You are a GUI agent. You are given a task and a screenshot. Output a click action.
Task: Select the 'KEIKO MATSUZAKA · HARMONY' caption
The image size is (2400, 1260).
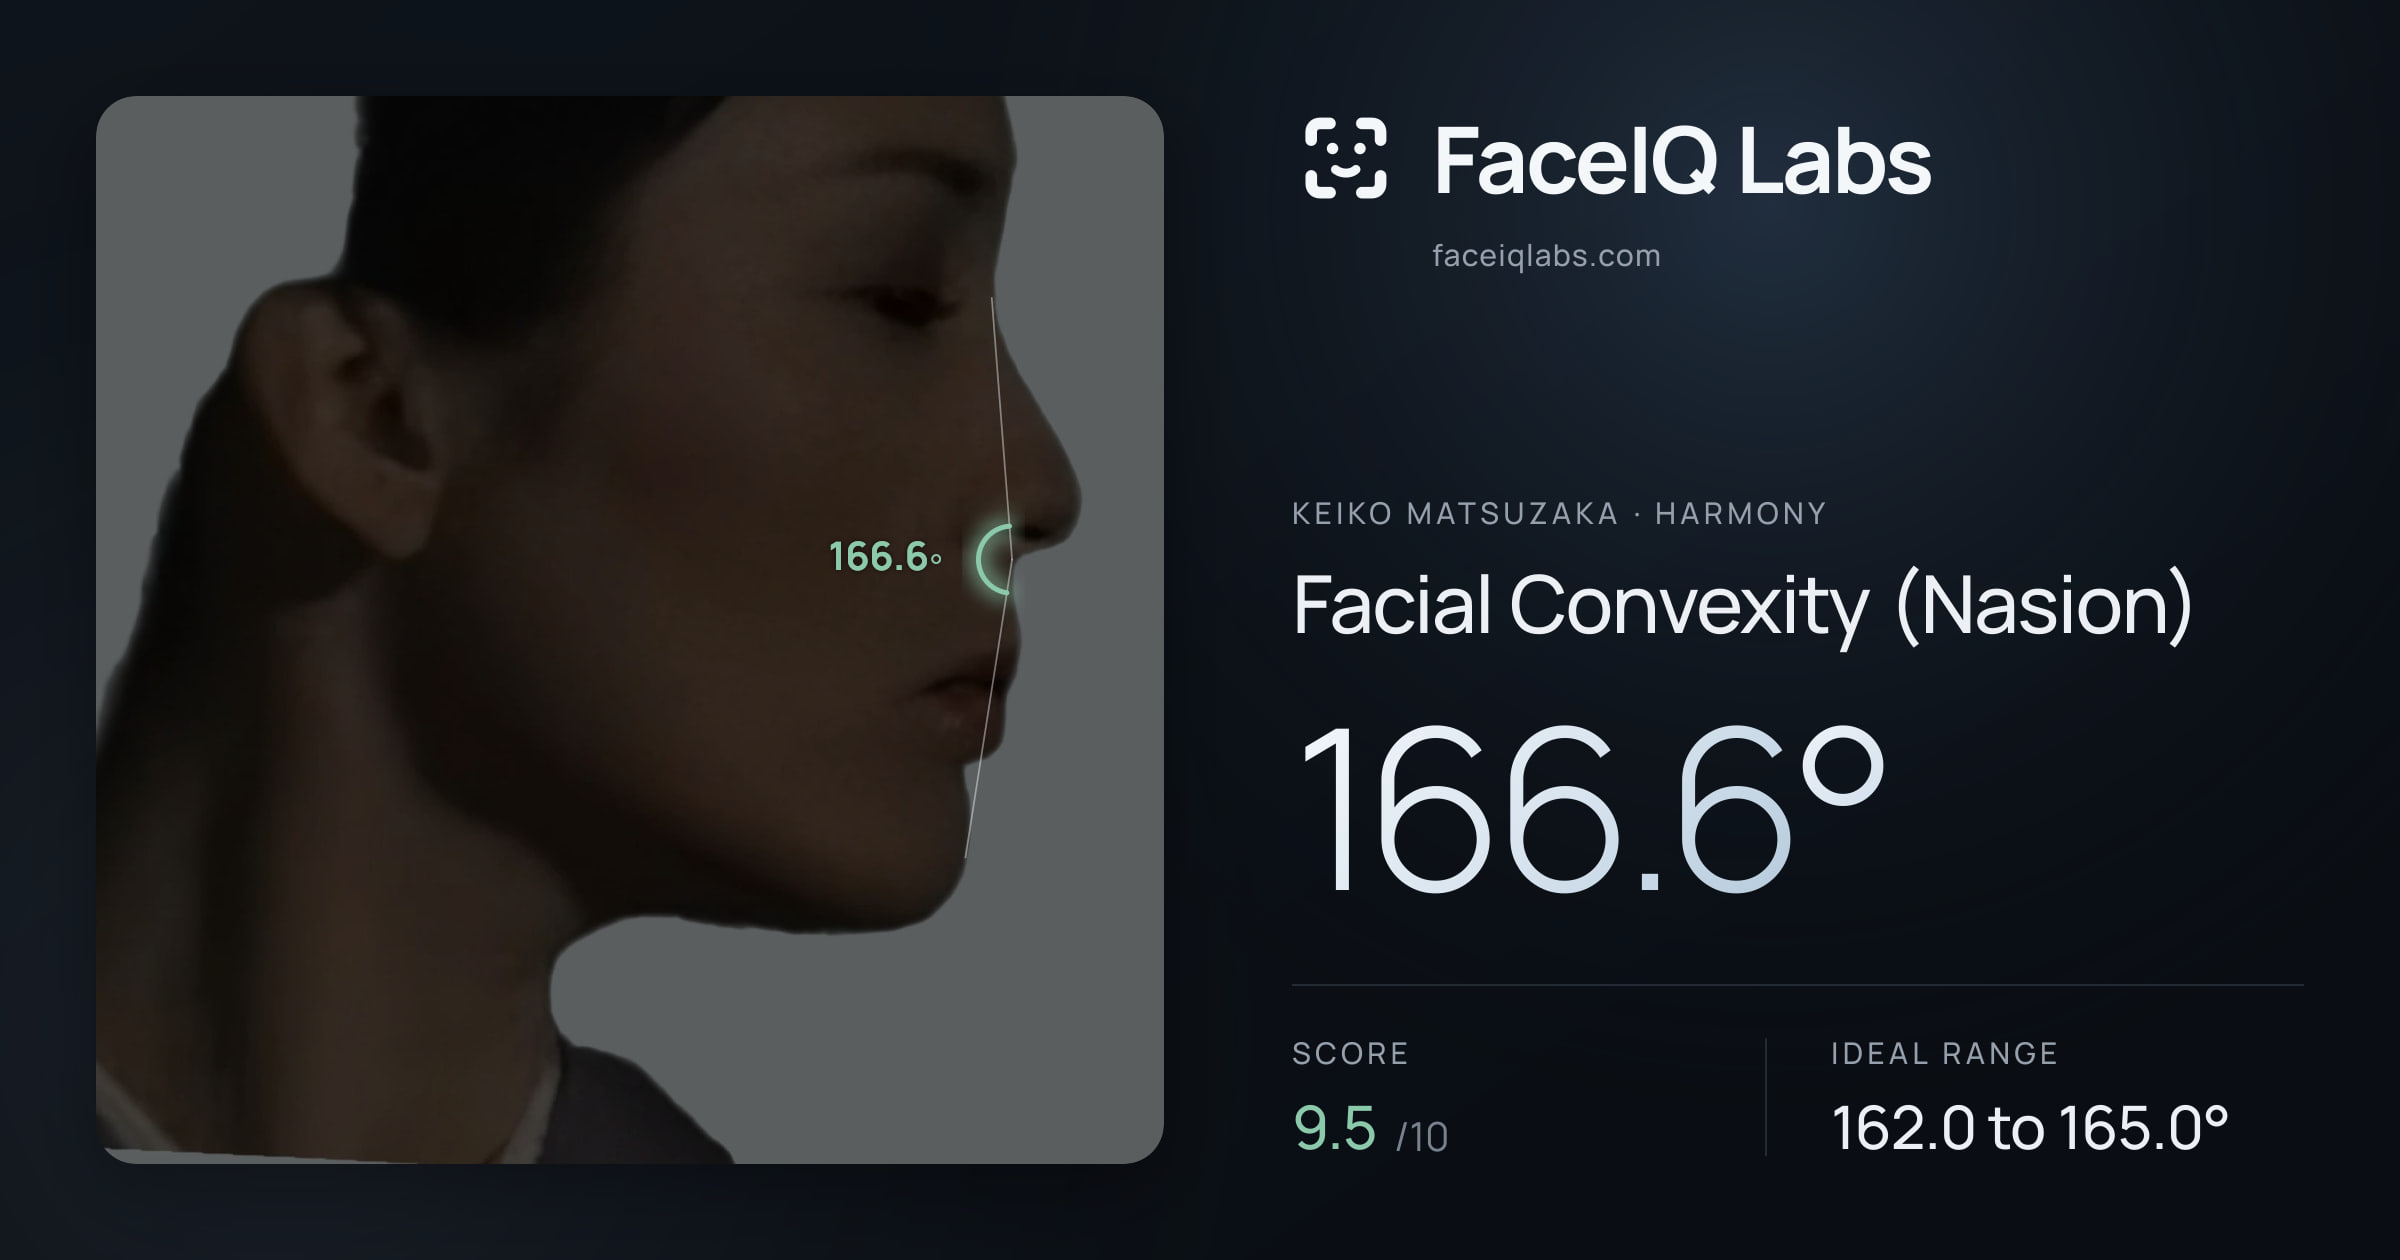(1559, 514)
